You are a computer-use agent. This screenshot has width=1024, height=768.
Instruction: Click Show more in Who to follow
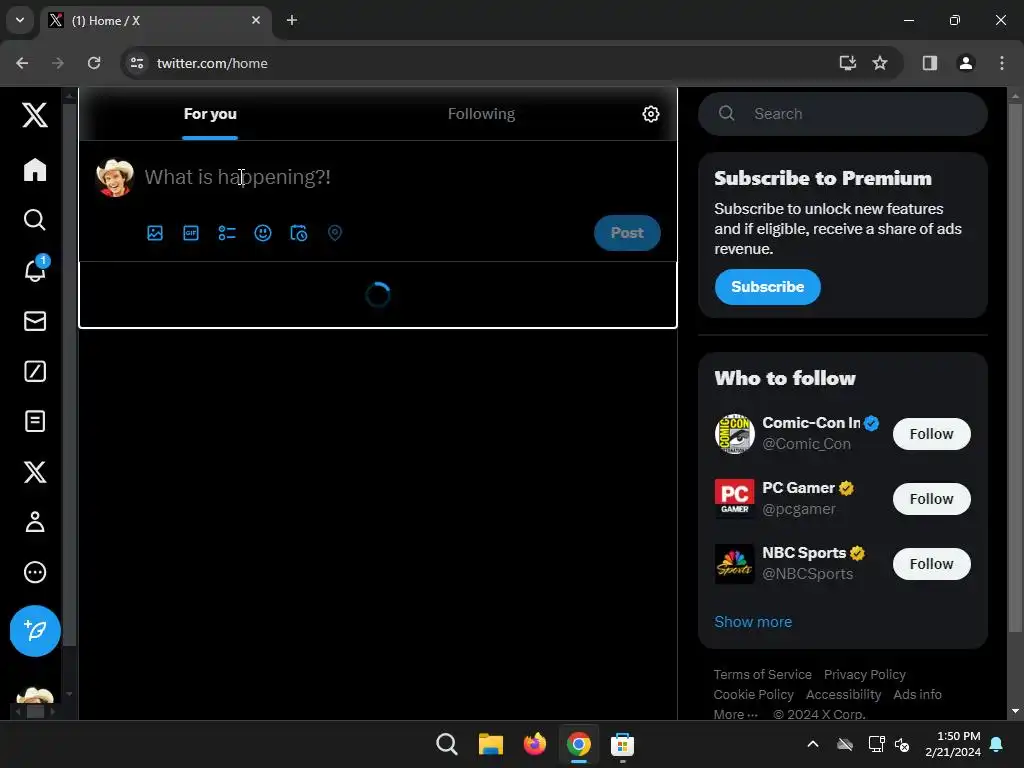click(x=753, y=622)
